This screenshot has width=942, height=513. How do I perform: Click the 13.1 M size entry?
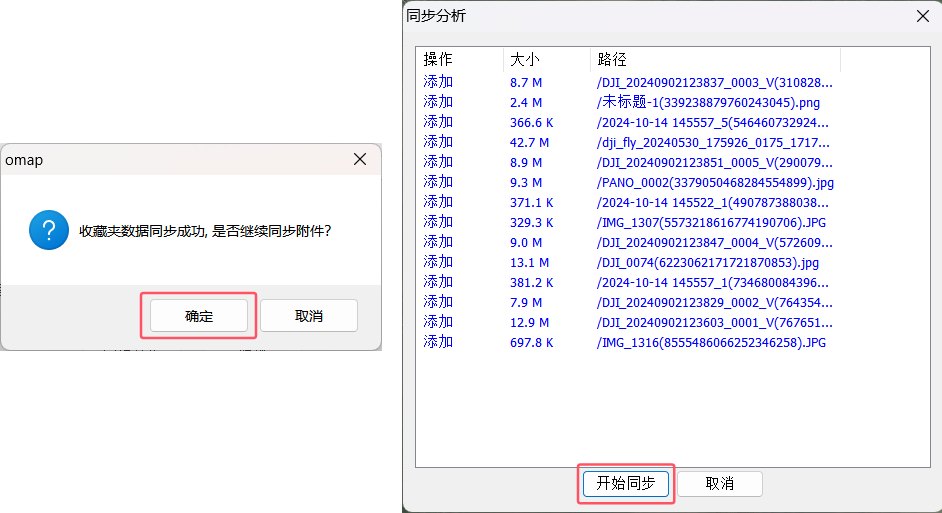pos(526,262)
